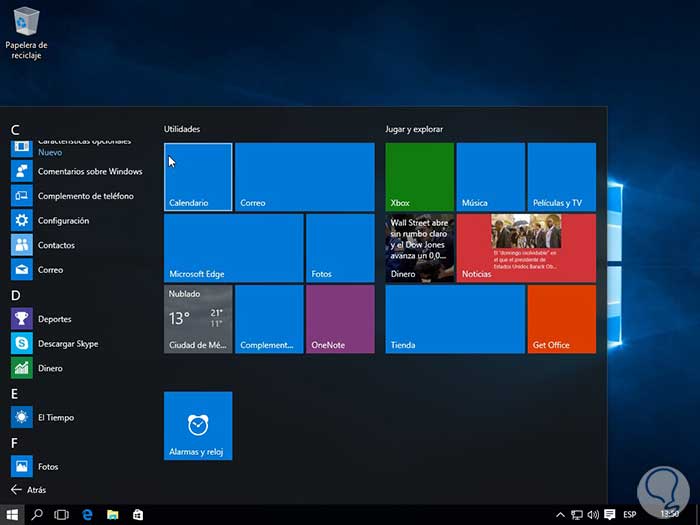Click the Get Office tile
This screenshot has width=700, height=525.
561,319
